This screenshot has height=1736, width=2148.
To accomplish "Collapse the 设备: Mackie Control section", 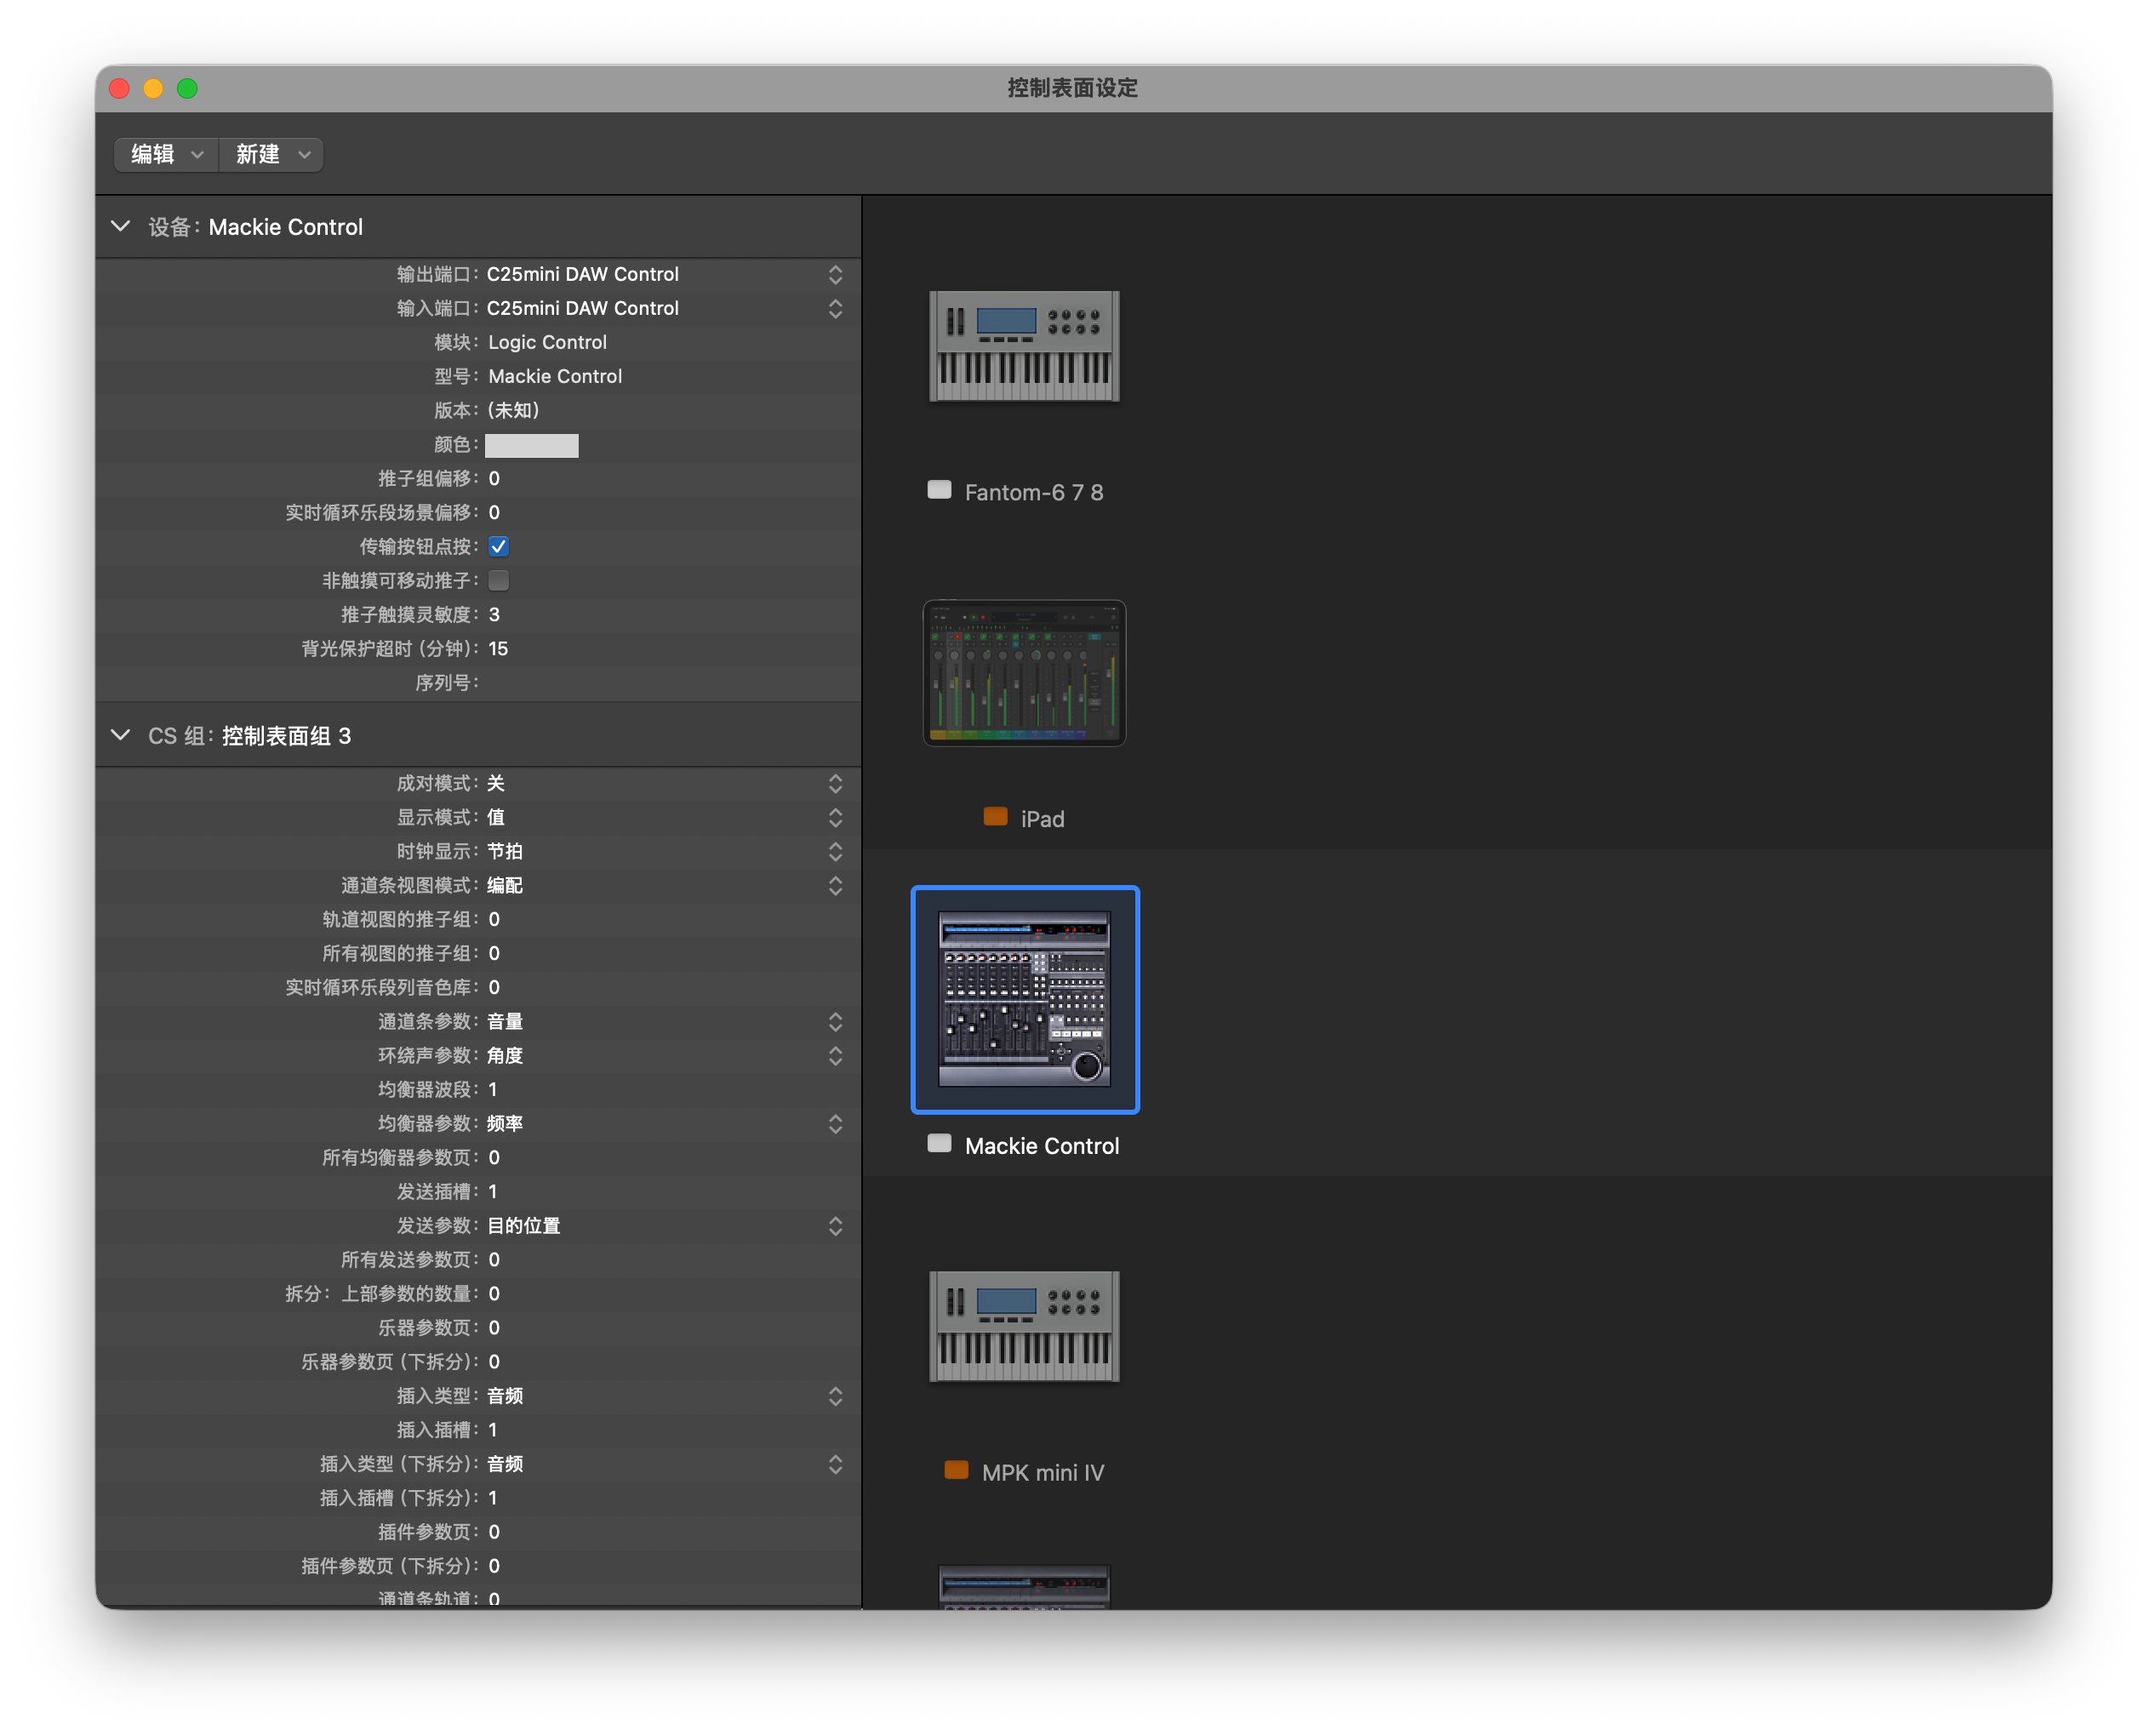I will [x=120, y=227].
